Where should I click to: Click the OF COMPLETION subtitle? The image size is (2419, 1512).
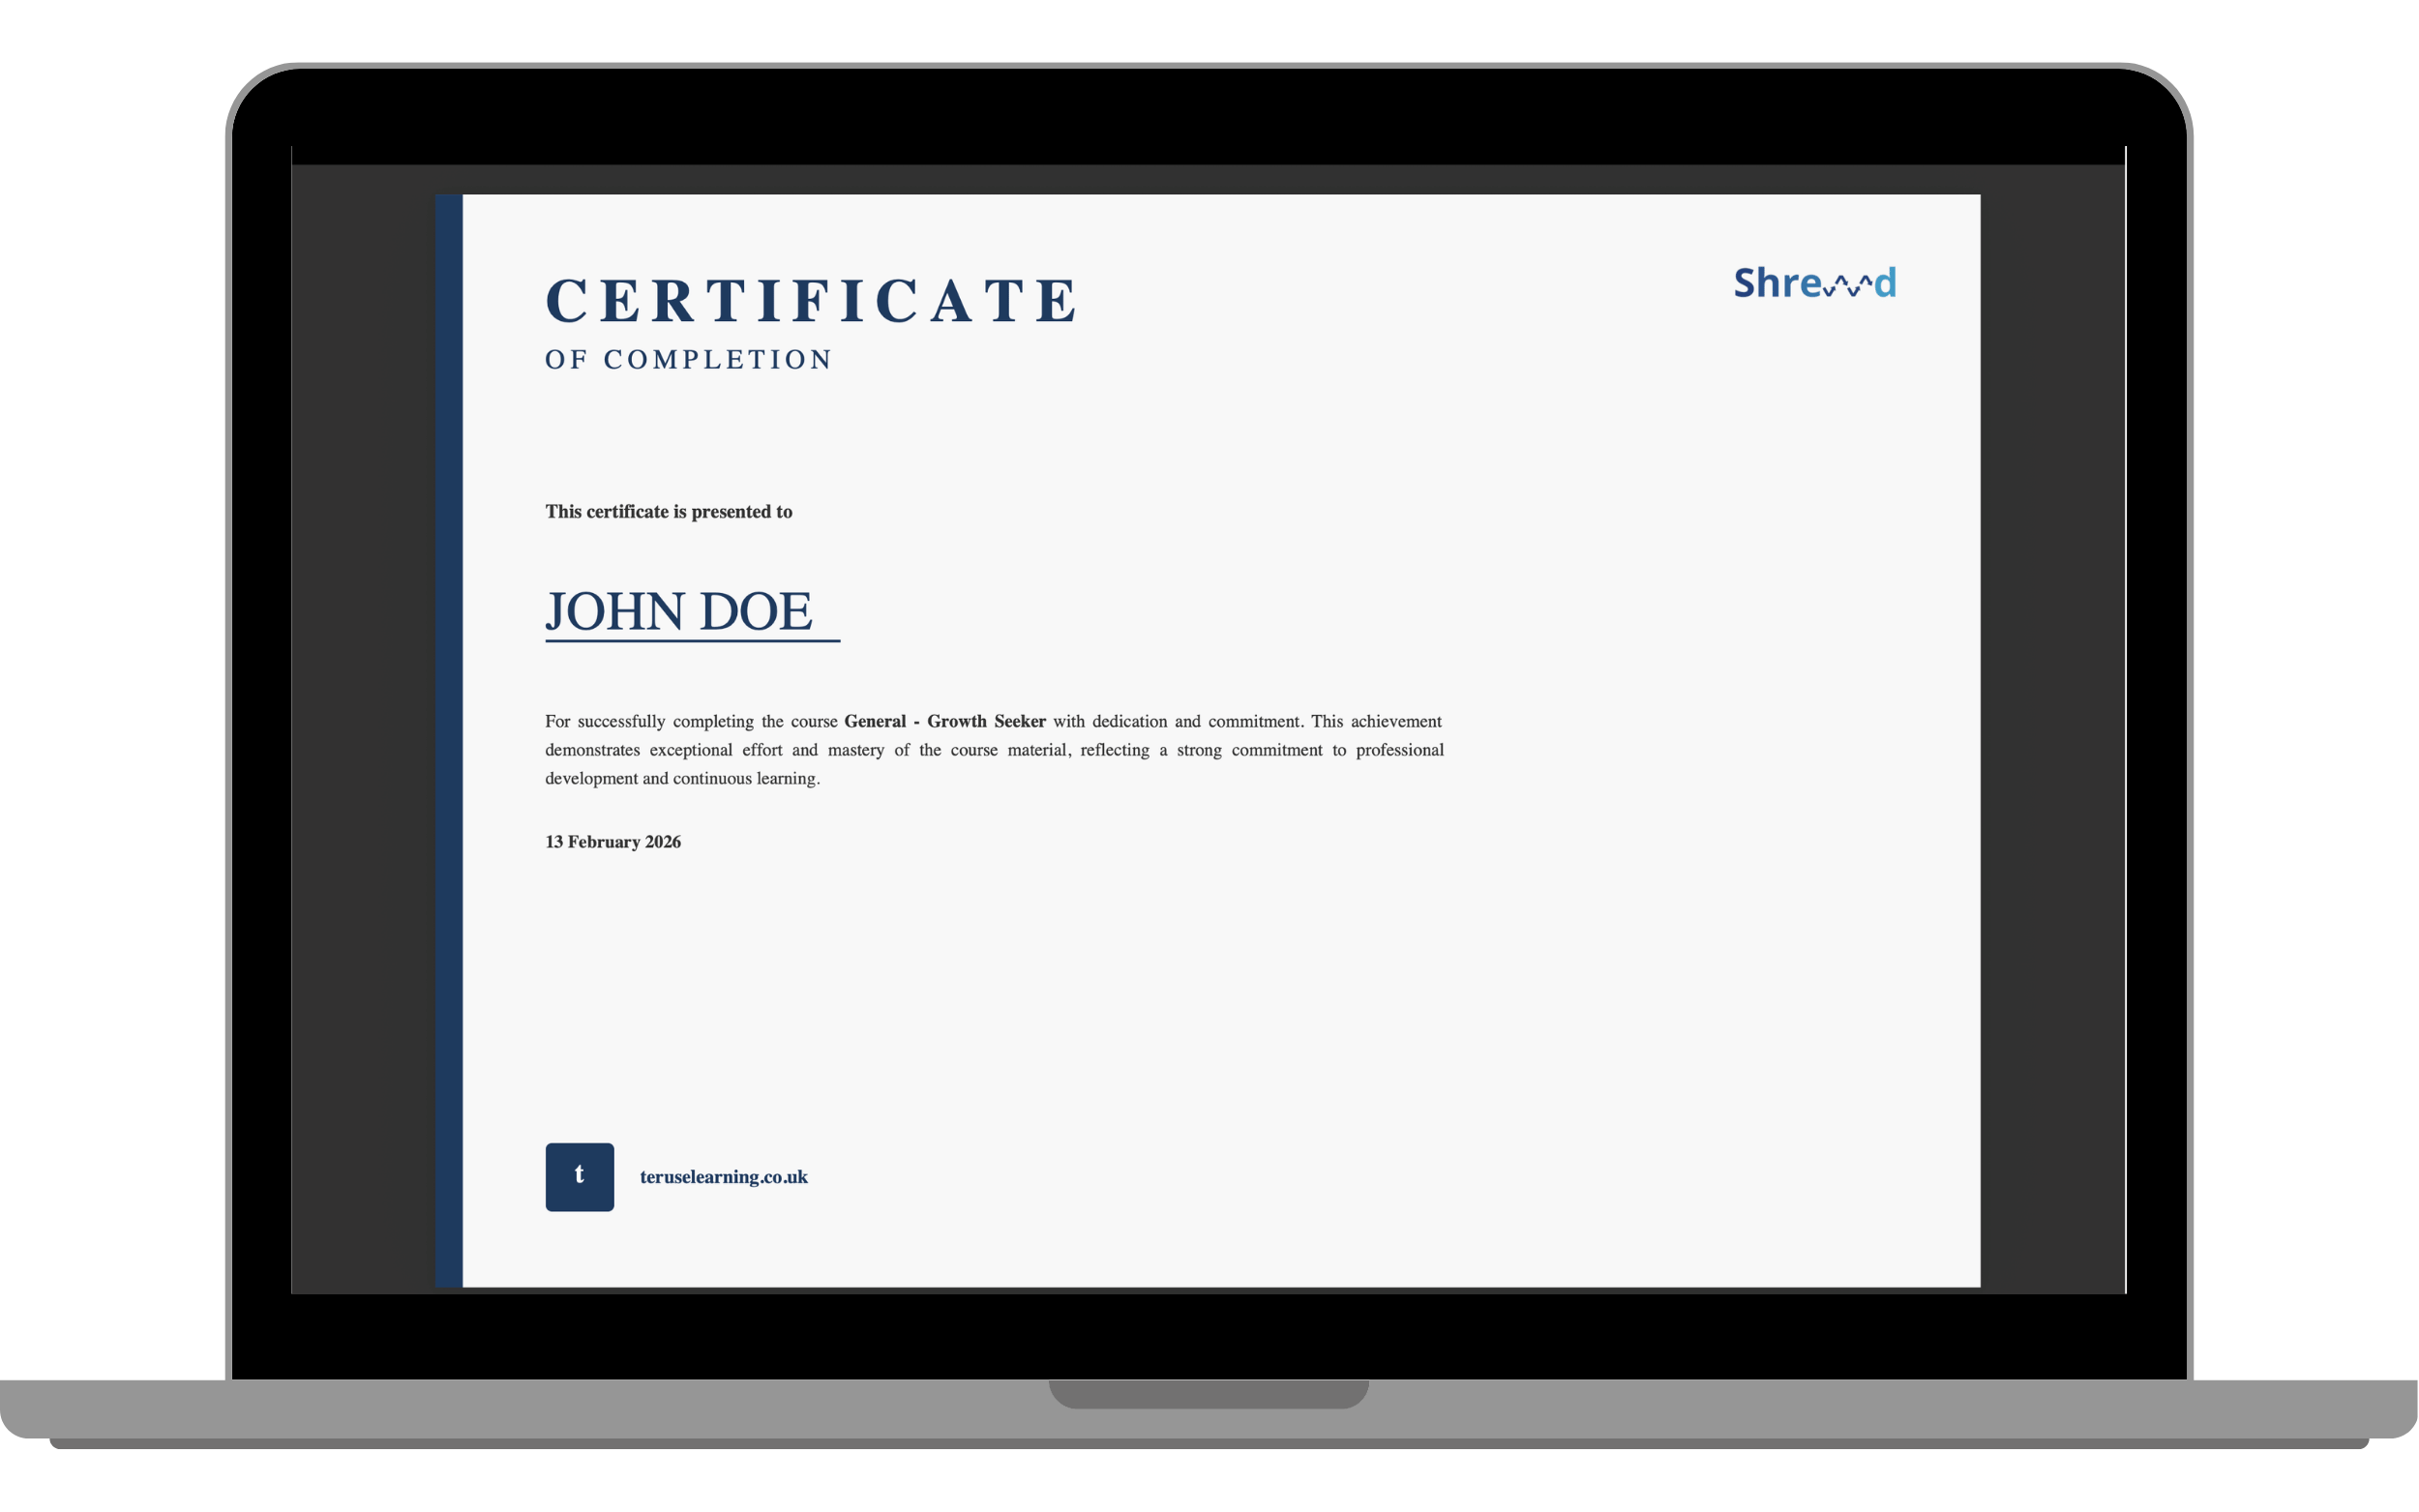coord(688,360)
